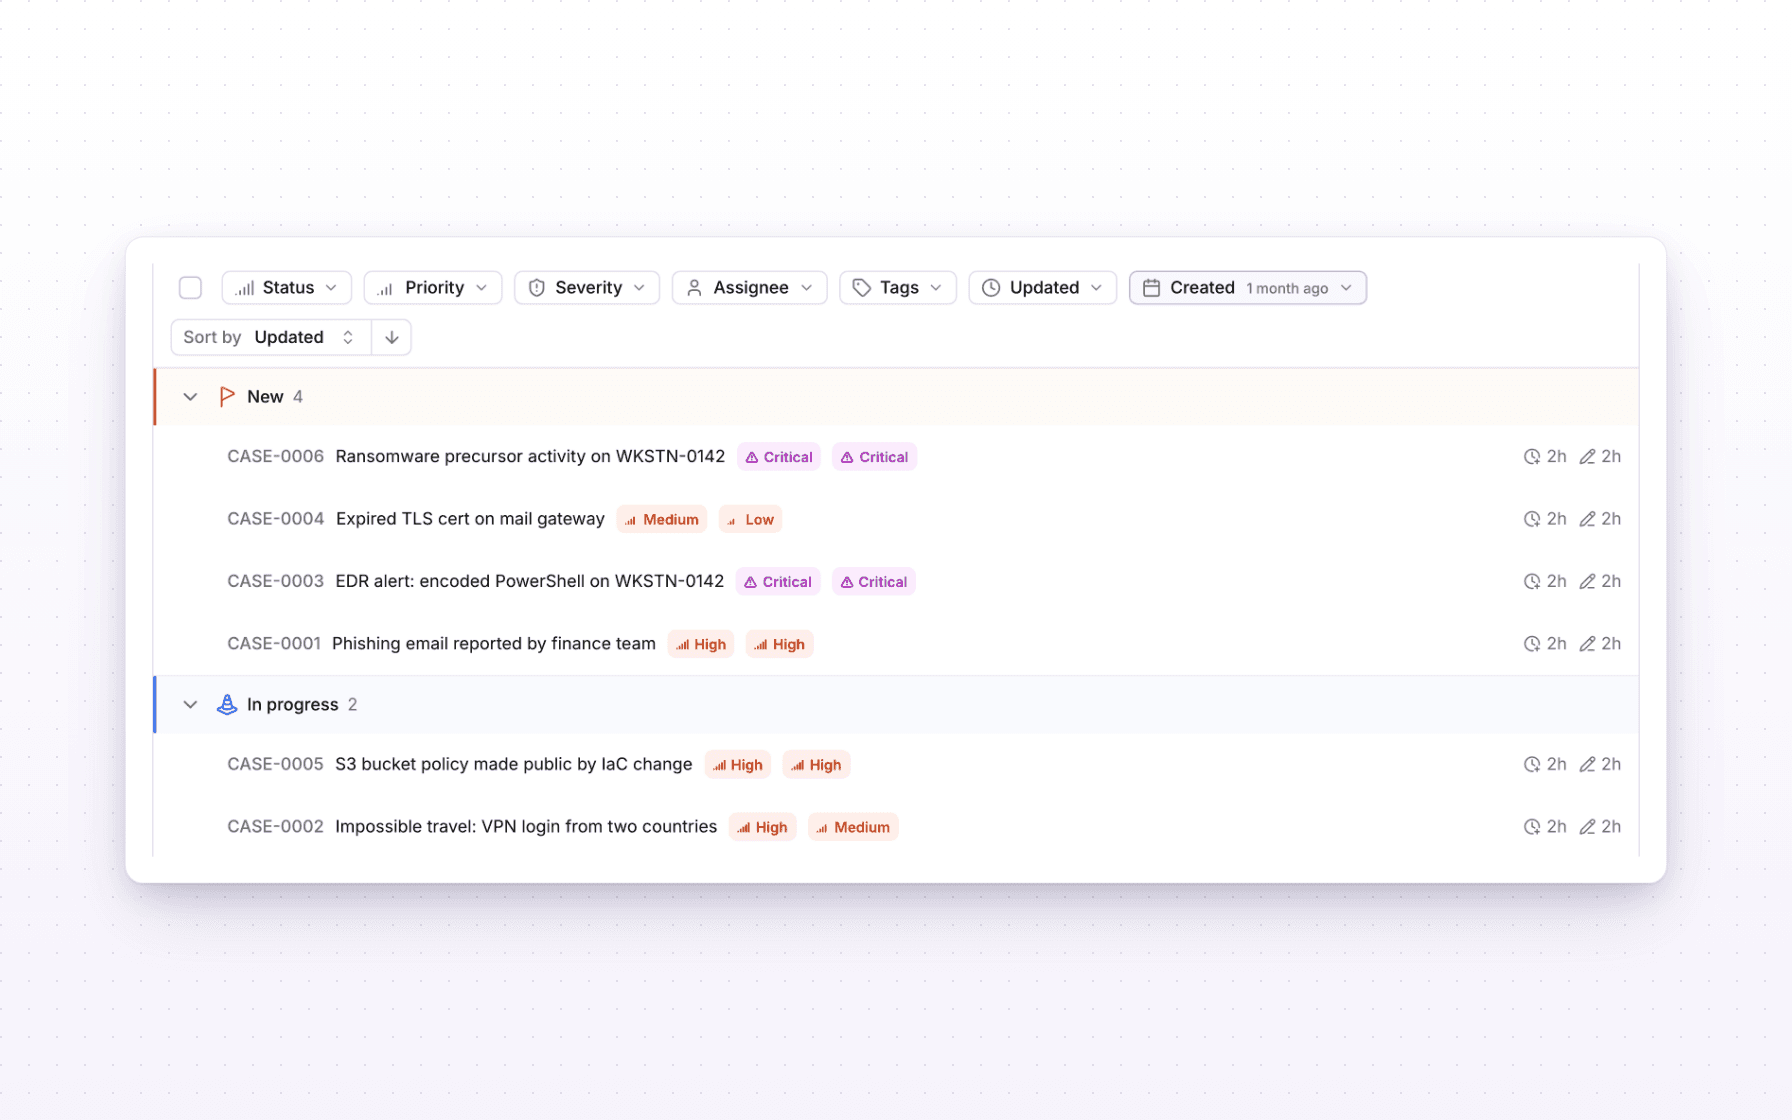
Task: Open Phishing email reported by finance team
Action: (x=494, y=644)
